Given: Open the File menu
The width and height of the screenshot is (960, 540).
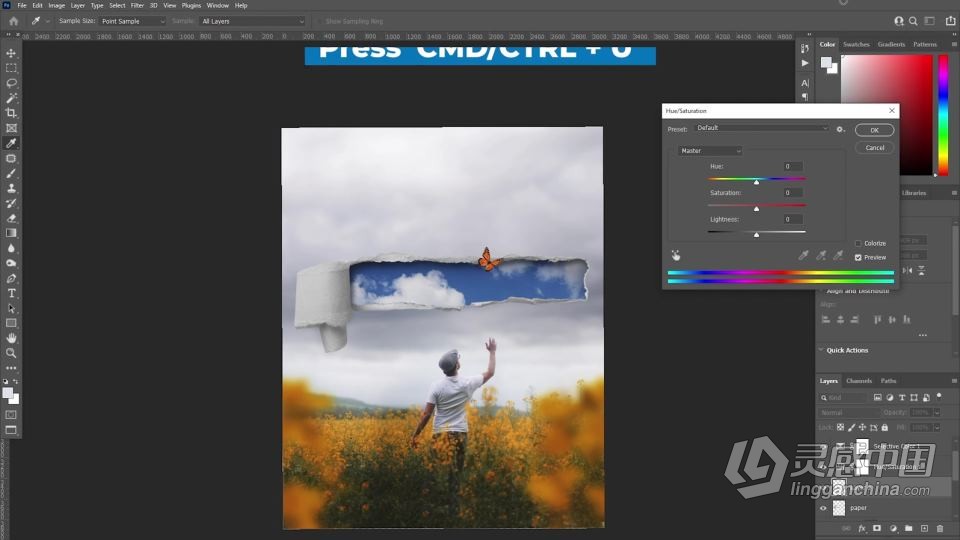Looking at the screenshot, I should [x=22, y=6].
